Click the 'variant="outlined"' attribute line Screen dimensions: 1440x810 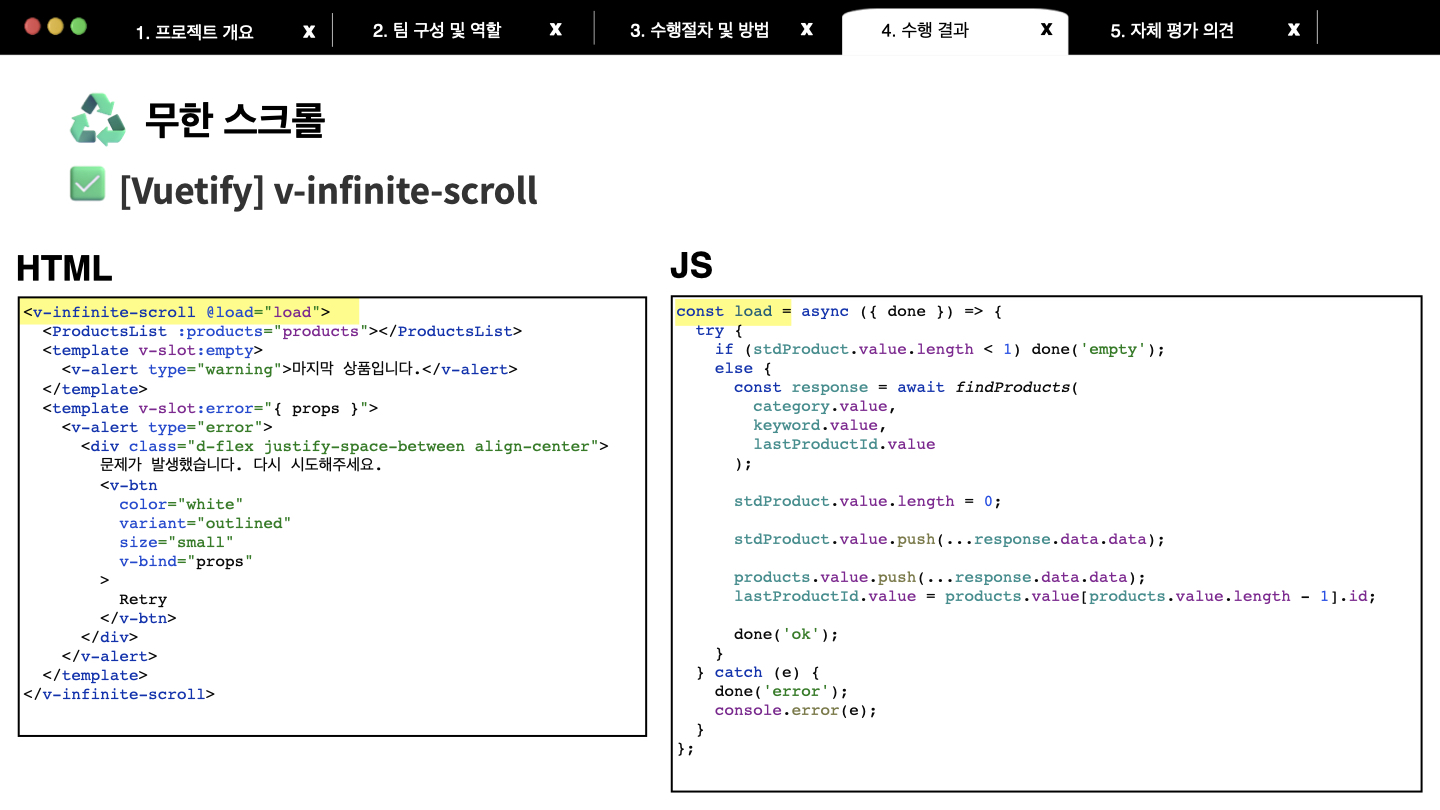point(205,523)
